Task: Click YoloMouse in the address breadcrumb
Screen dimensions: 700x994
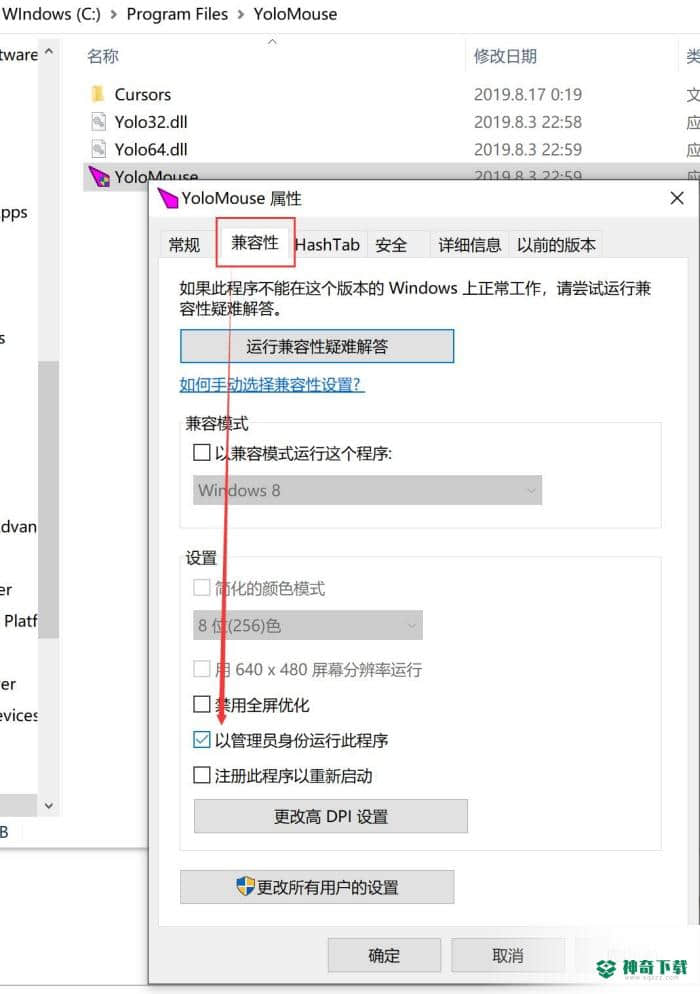Action: pos(295,14)
